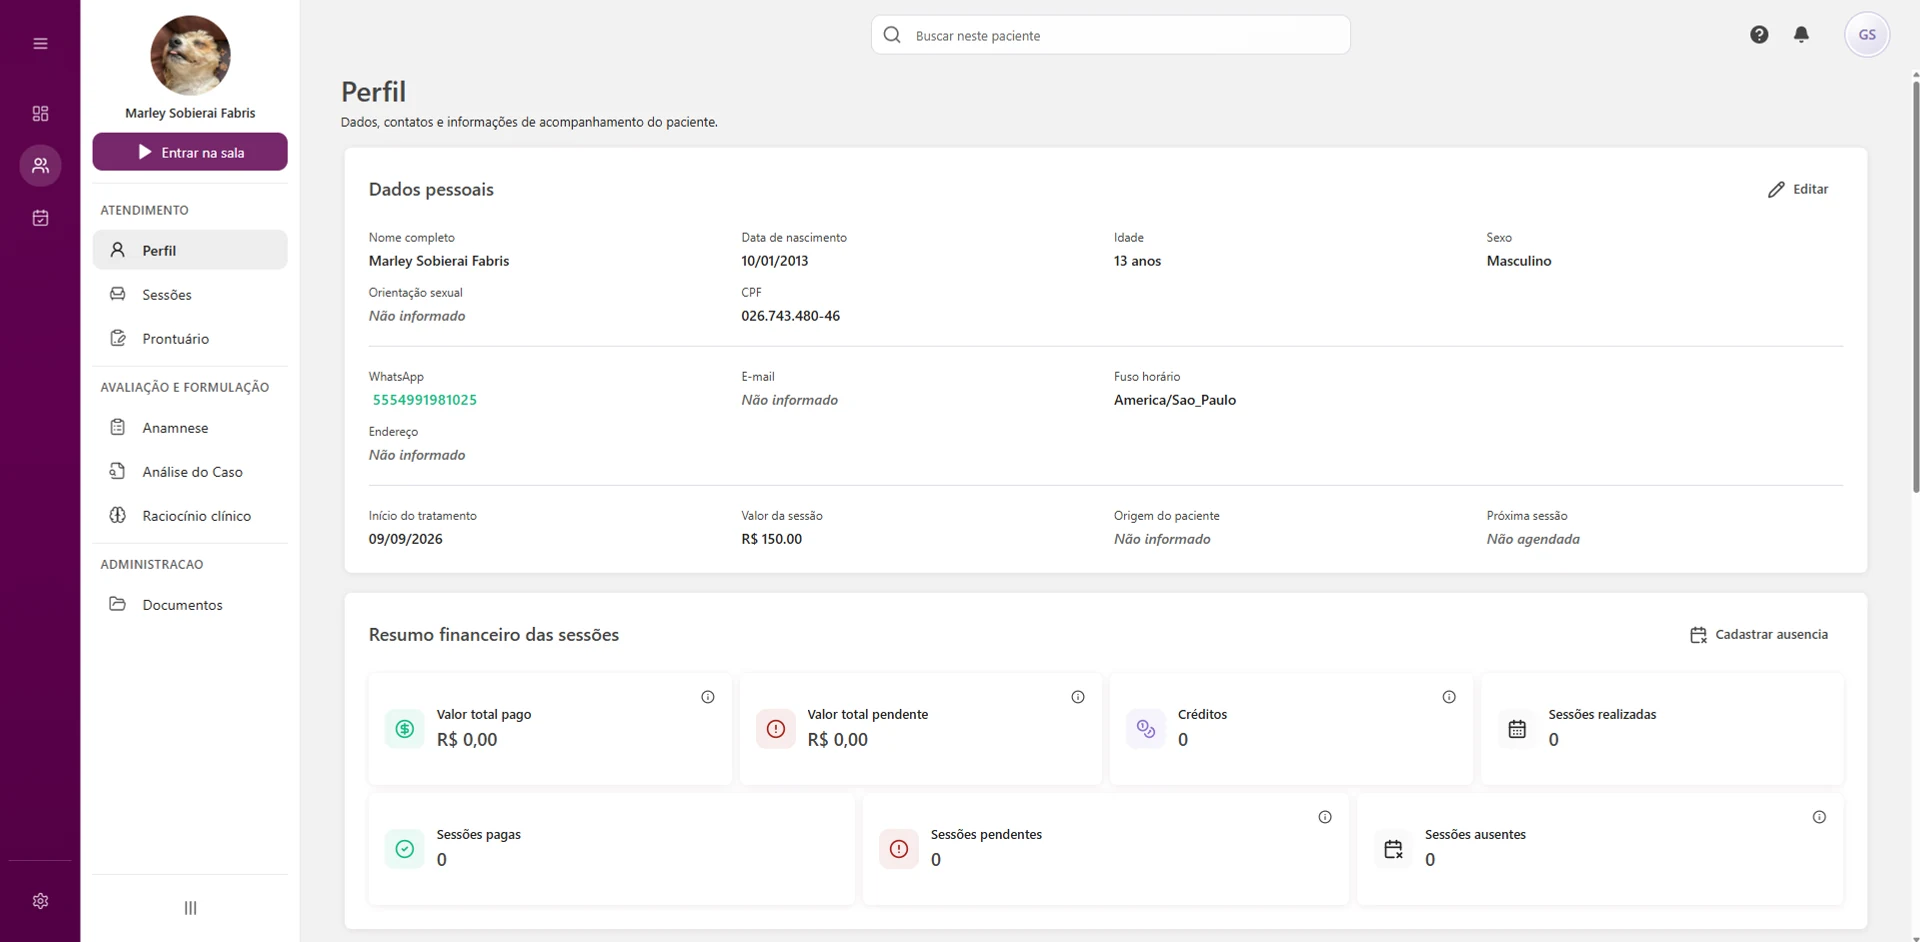The height and width of the screenshot is (942, 1920).
Task: Click the patient profile photo
Action: pos(190,55)
